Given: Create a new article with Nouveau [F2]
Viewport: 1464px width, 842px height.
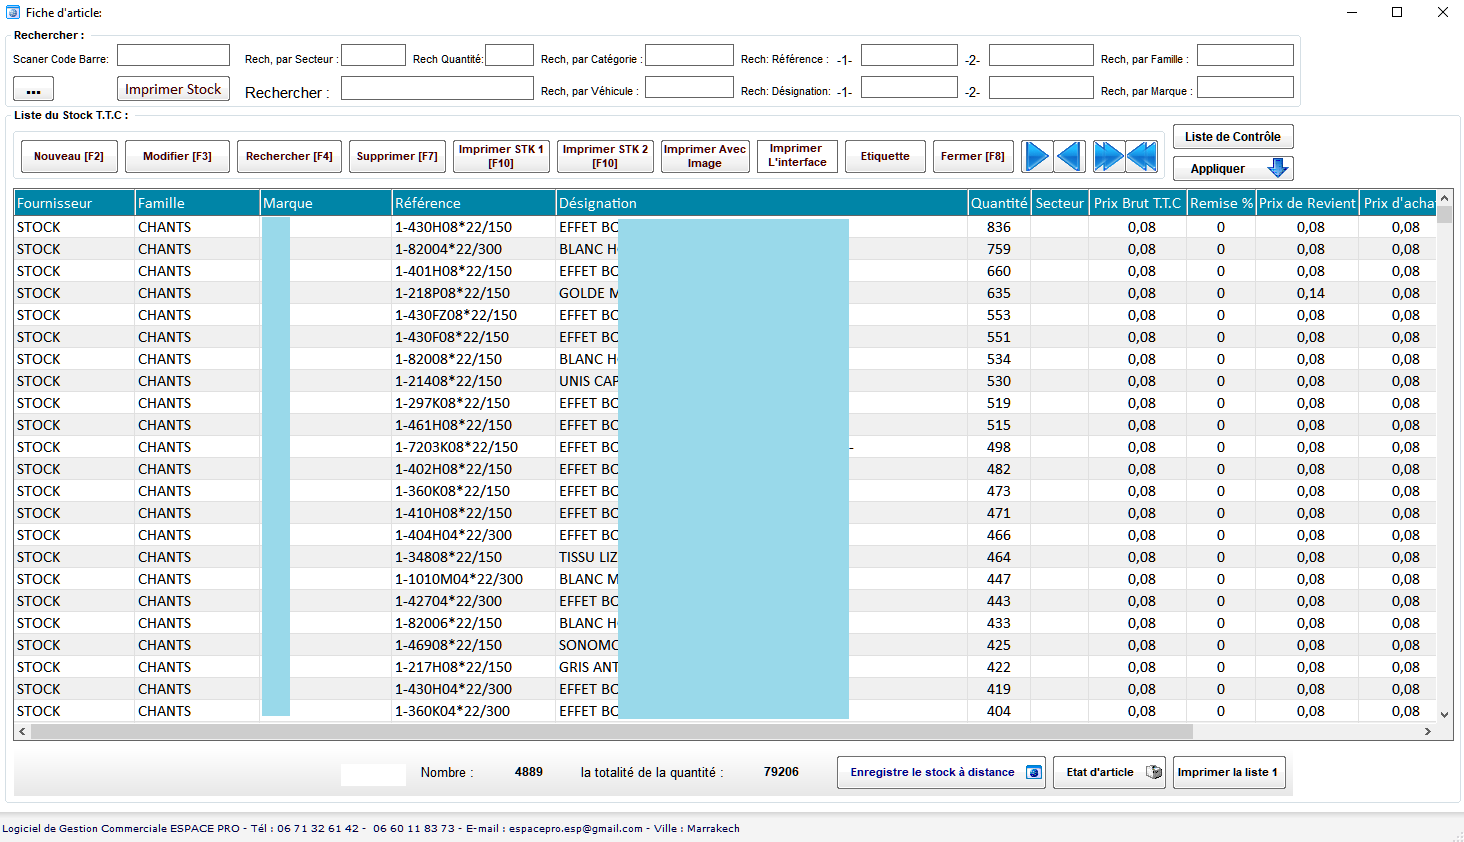Looking at the screenshot, I should (69, 157).
